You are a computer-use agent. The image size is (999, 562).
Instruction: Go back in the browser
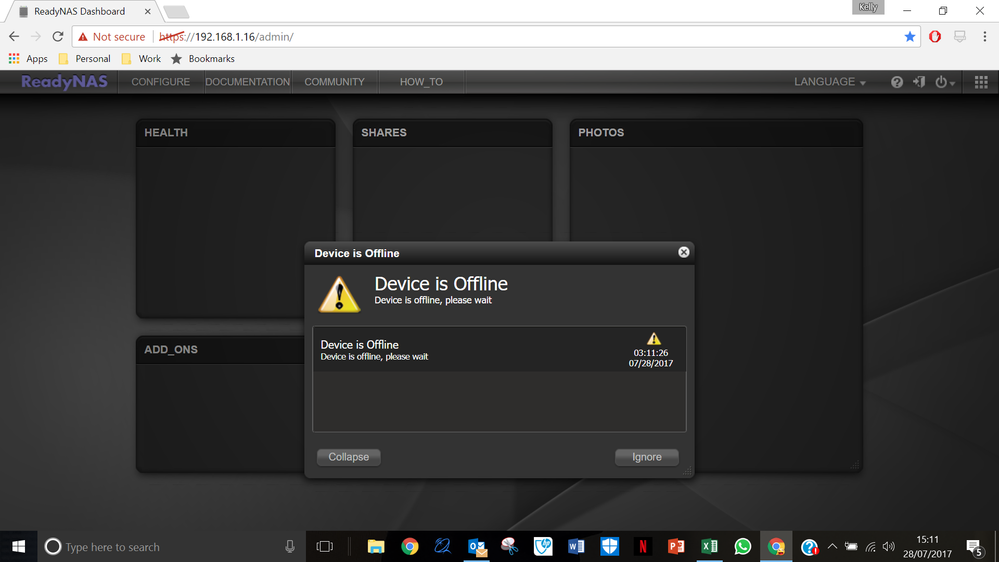tap(14, 37)
